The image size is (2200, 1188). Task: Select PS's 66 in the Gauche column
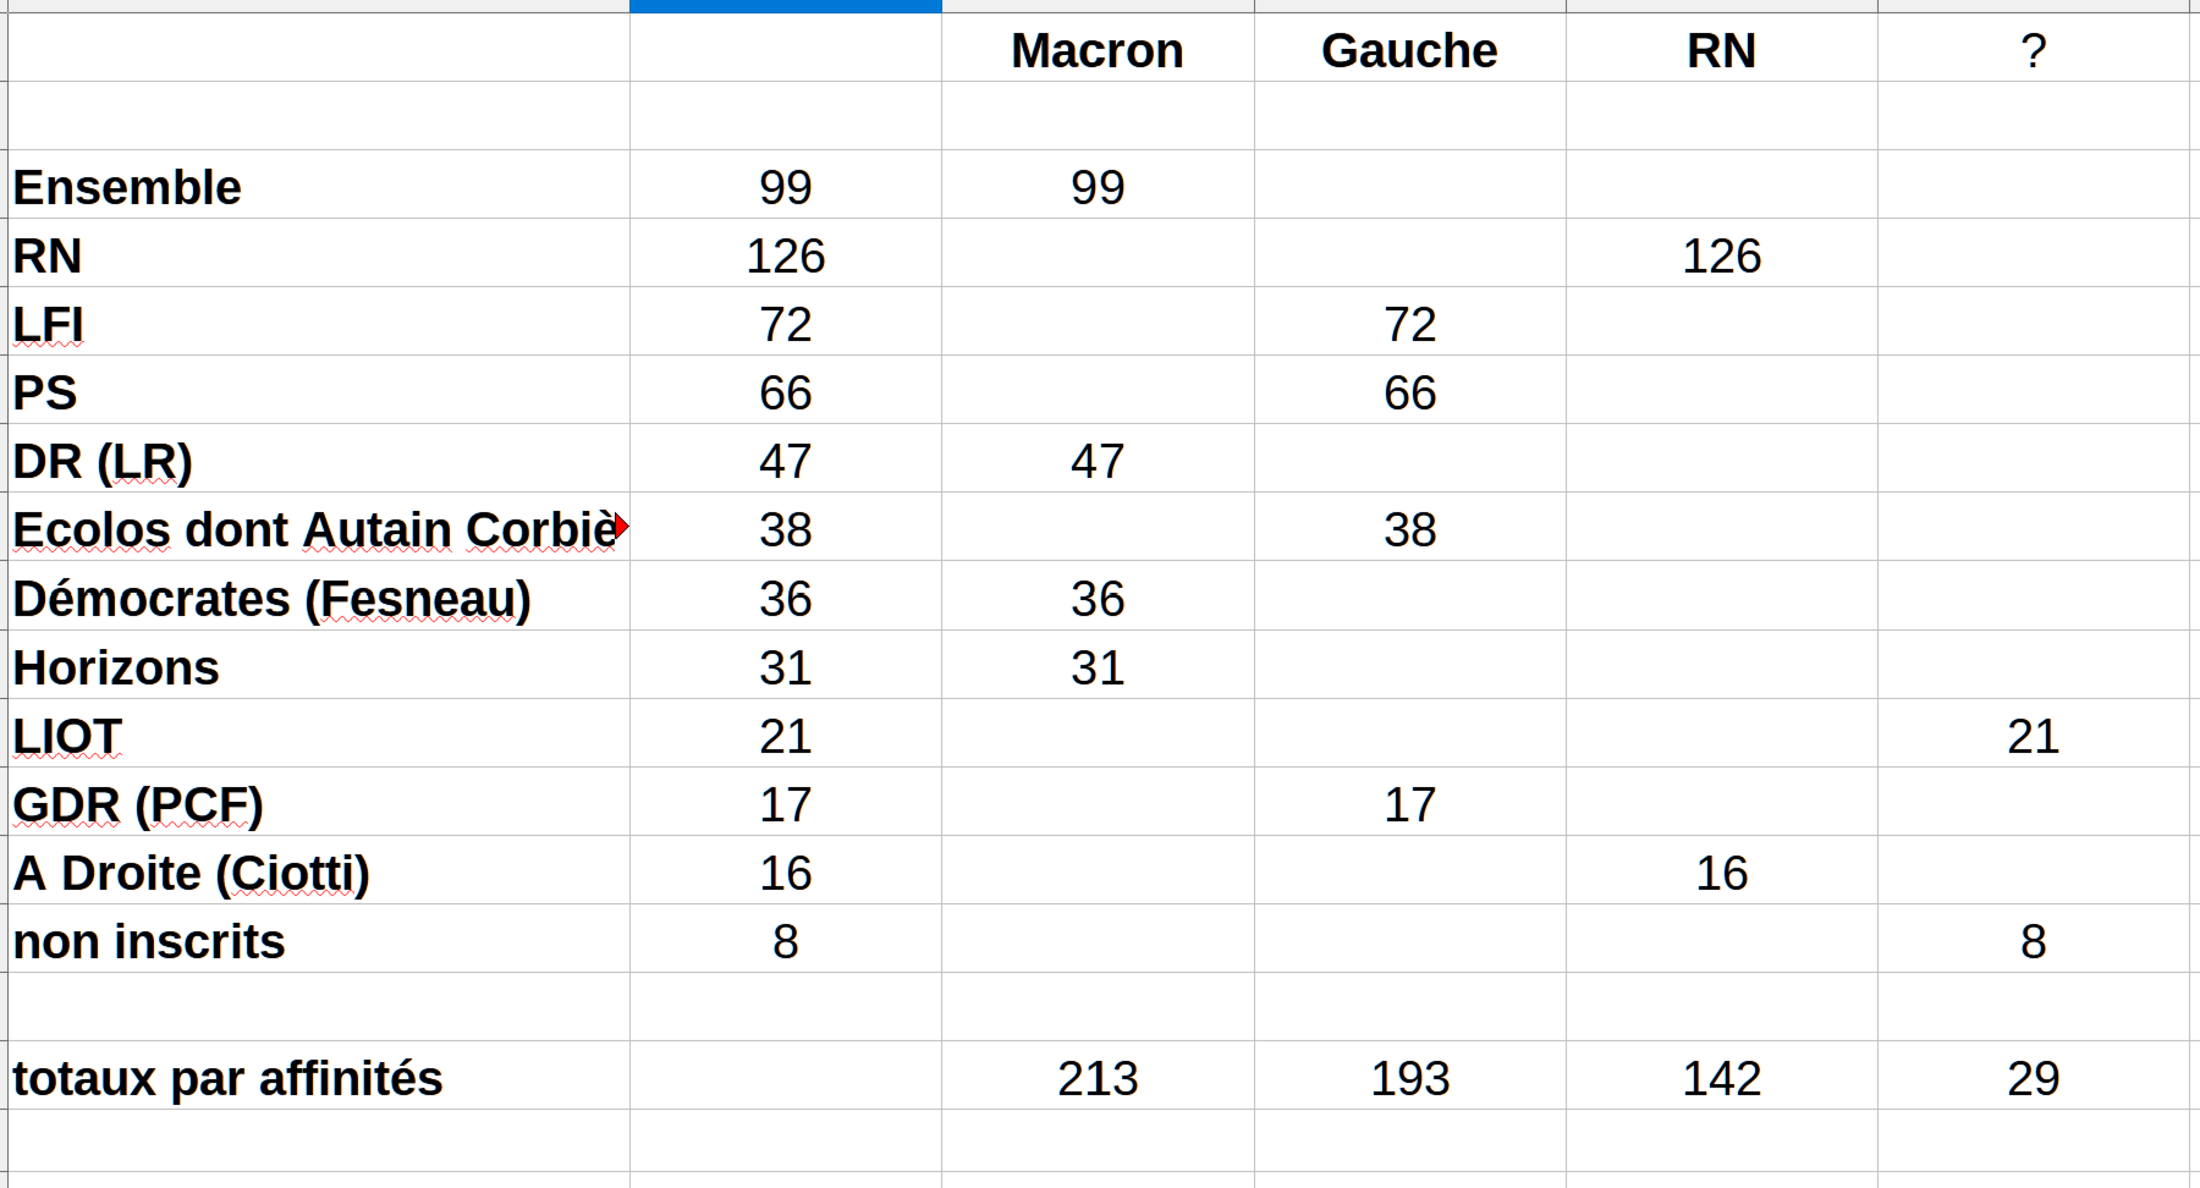1409,392
